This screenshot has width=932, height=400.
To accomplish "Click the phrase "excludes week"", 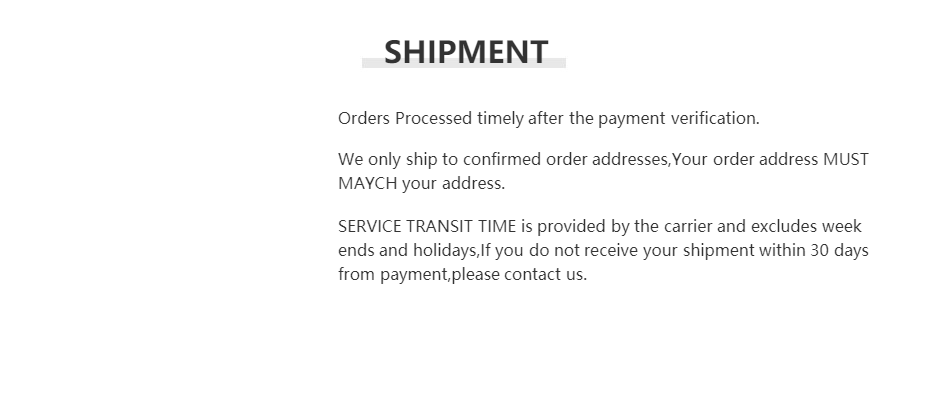I will tap(807, 226).
